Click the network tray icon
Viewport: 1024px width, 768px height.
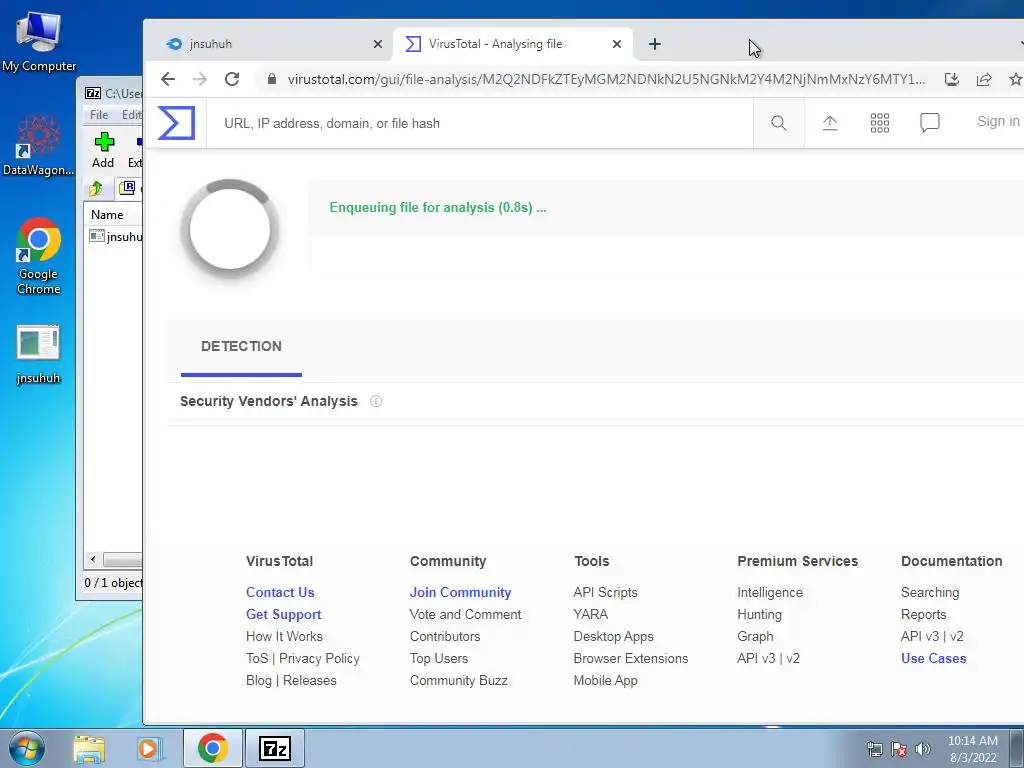874,749
